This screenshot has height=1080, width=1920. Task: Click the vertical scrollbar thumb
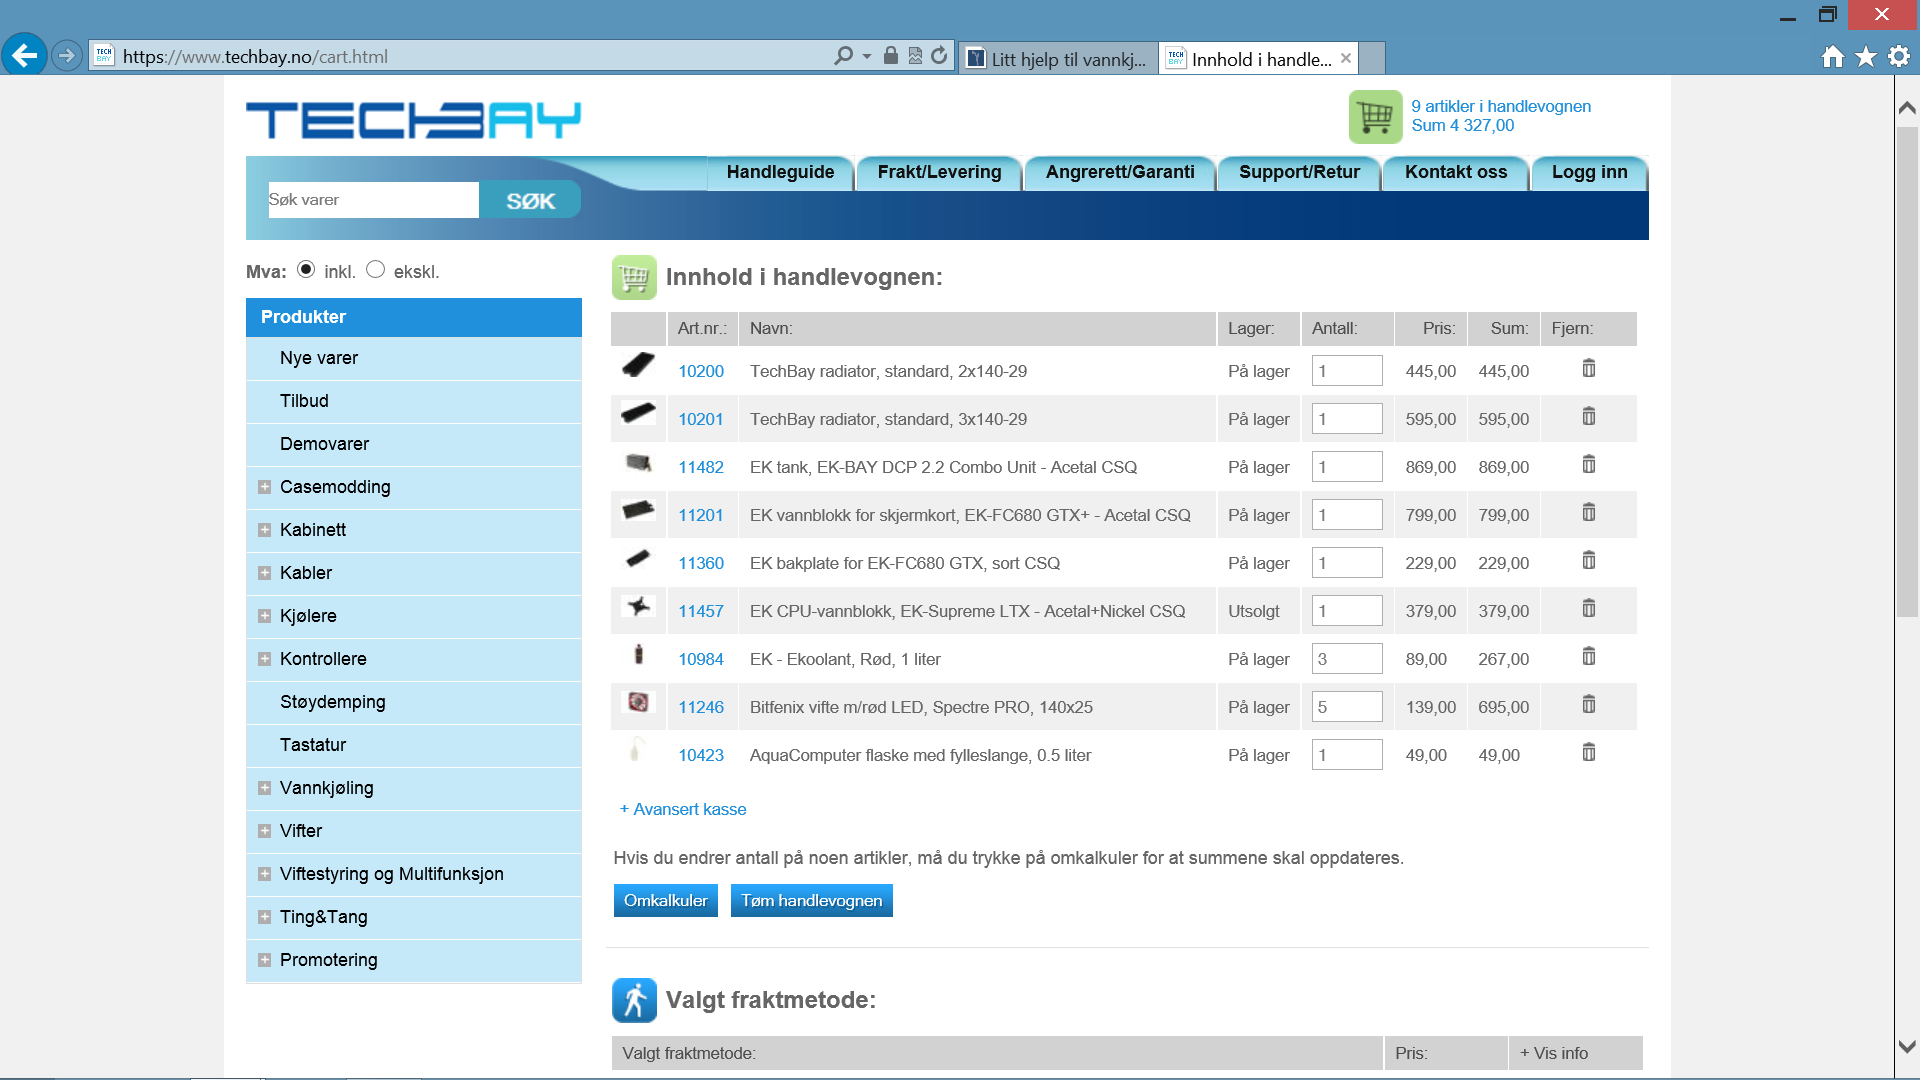[x=1907, y=370]
